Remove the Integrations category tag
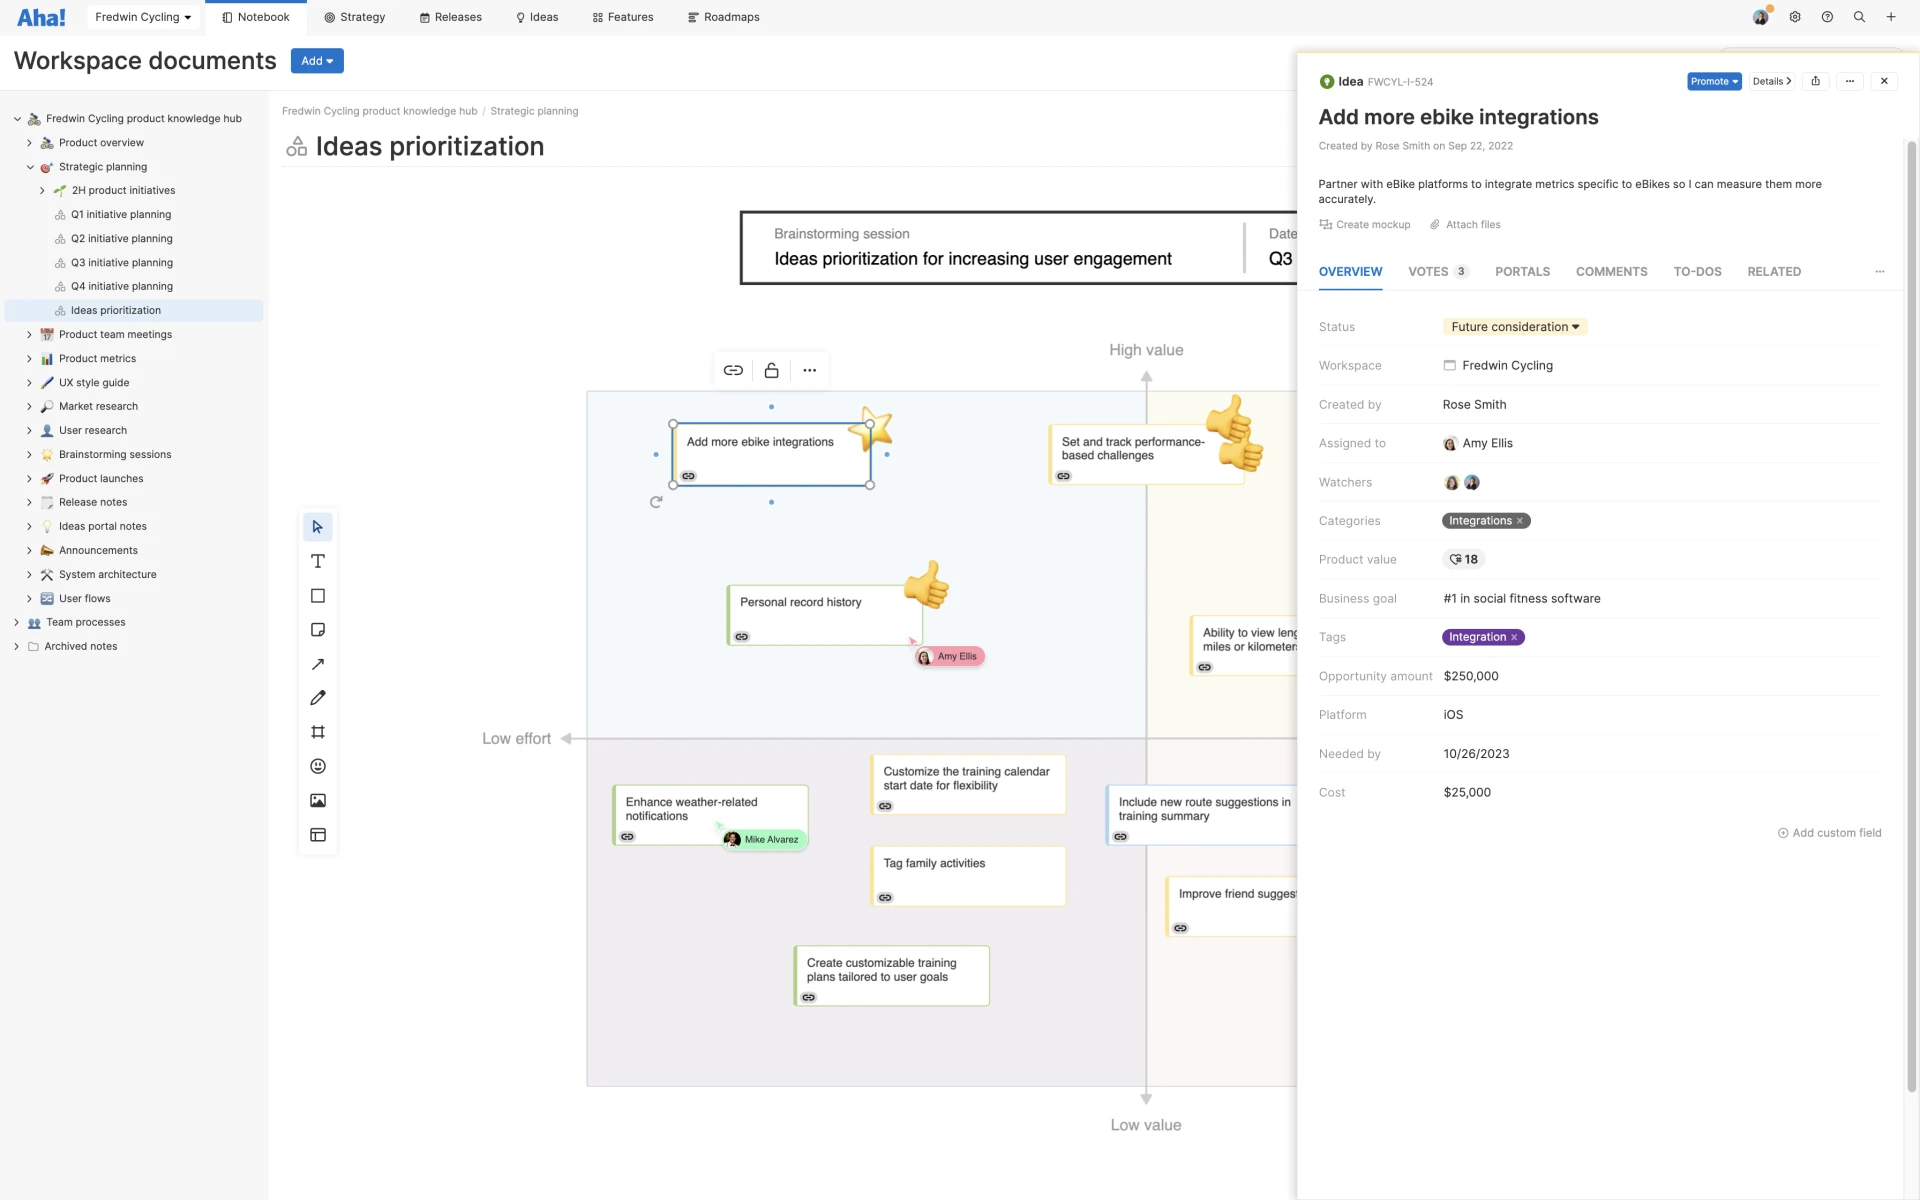The image size is (1920, 1200). pyautogui.click(x=1520, y=521)
